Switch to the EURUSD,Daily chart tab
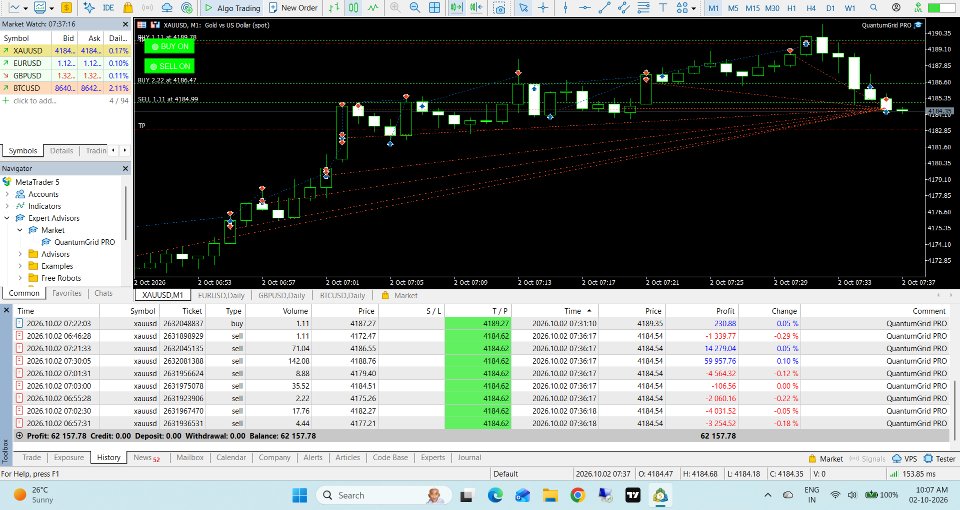This screenshot has height=510, width=960. (221, 295)
